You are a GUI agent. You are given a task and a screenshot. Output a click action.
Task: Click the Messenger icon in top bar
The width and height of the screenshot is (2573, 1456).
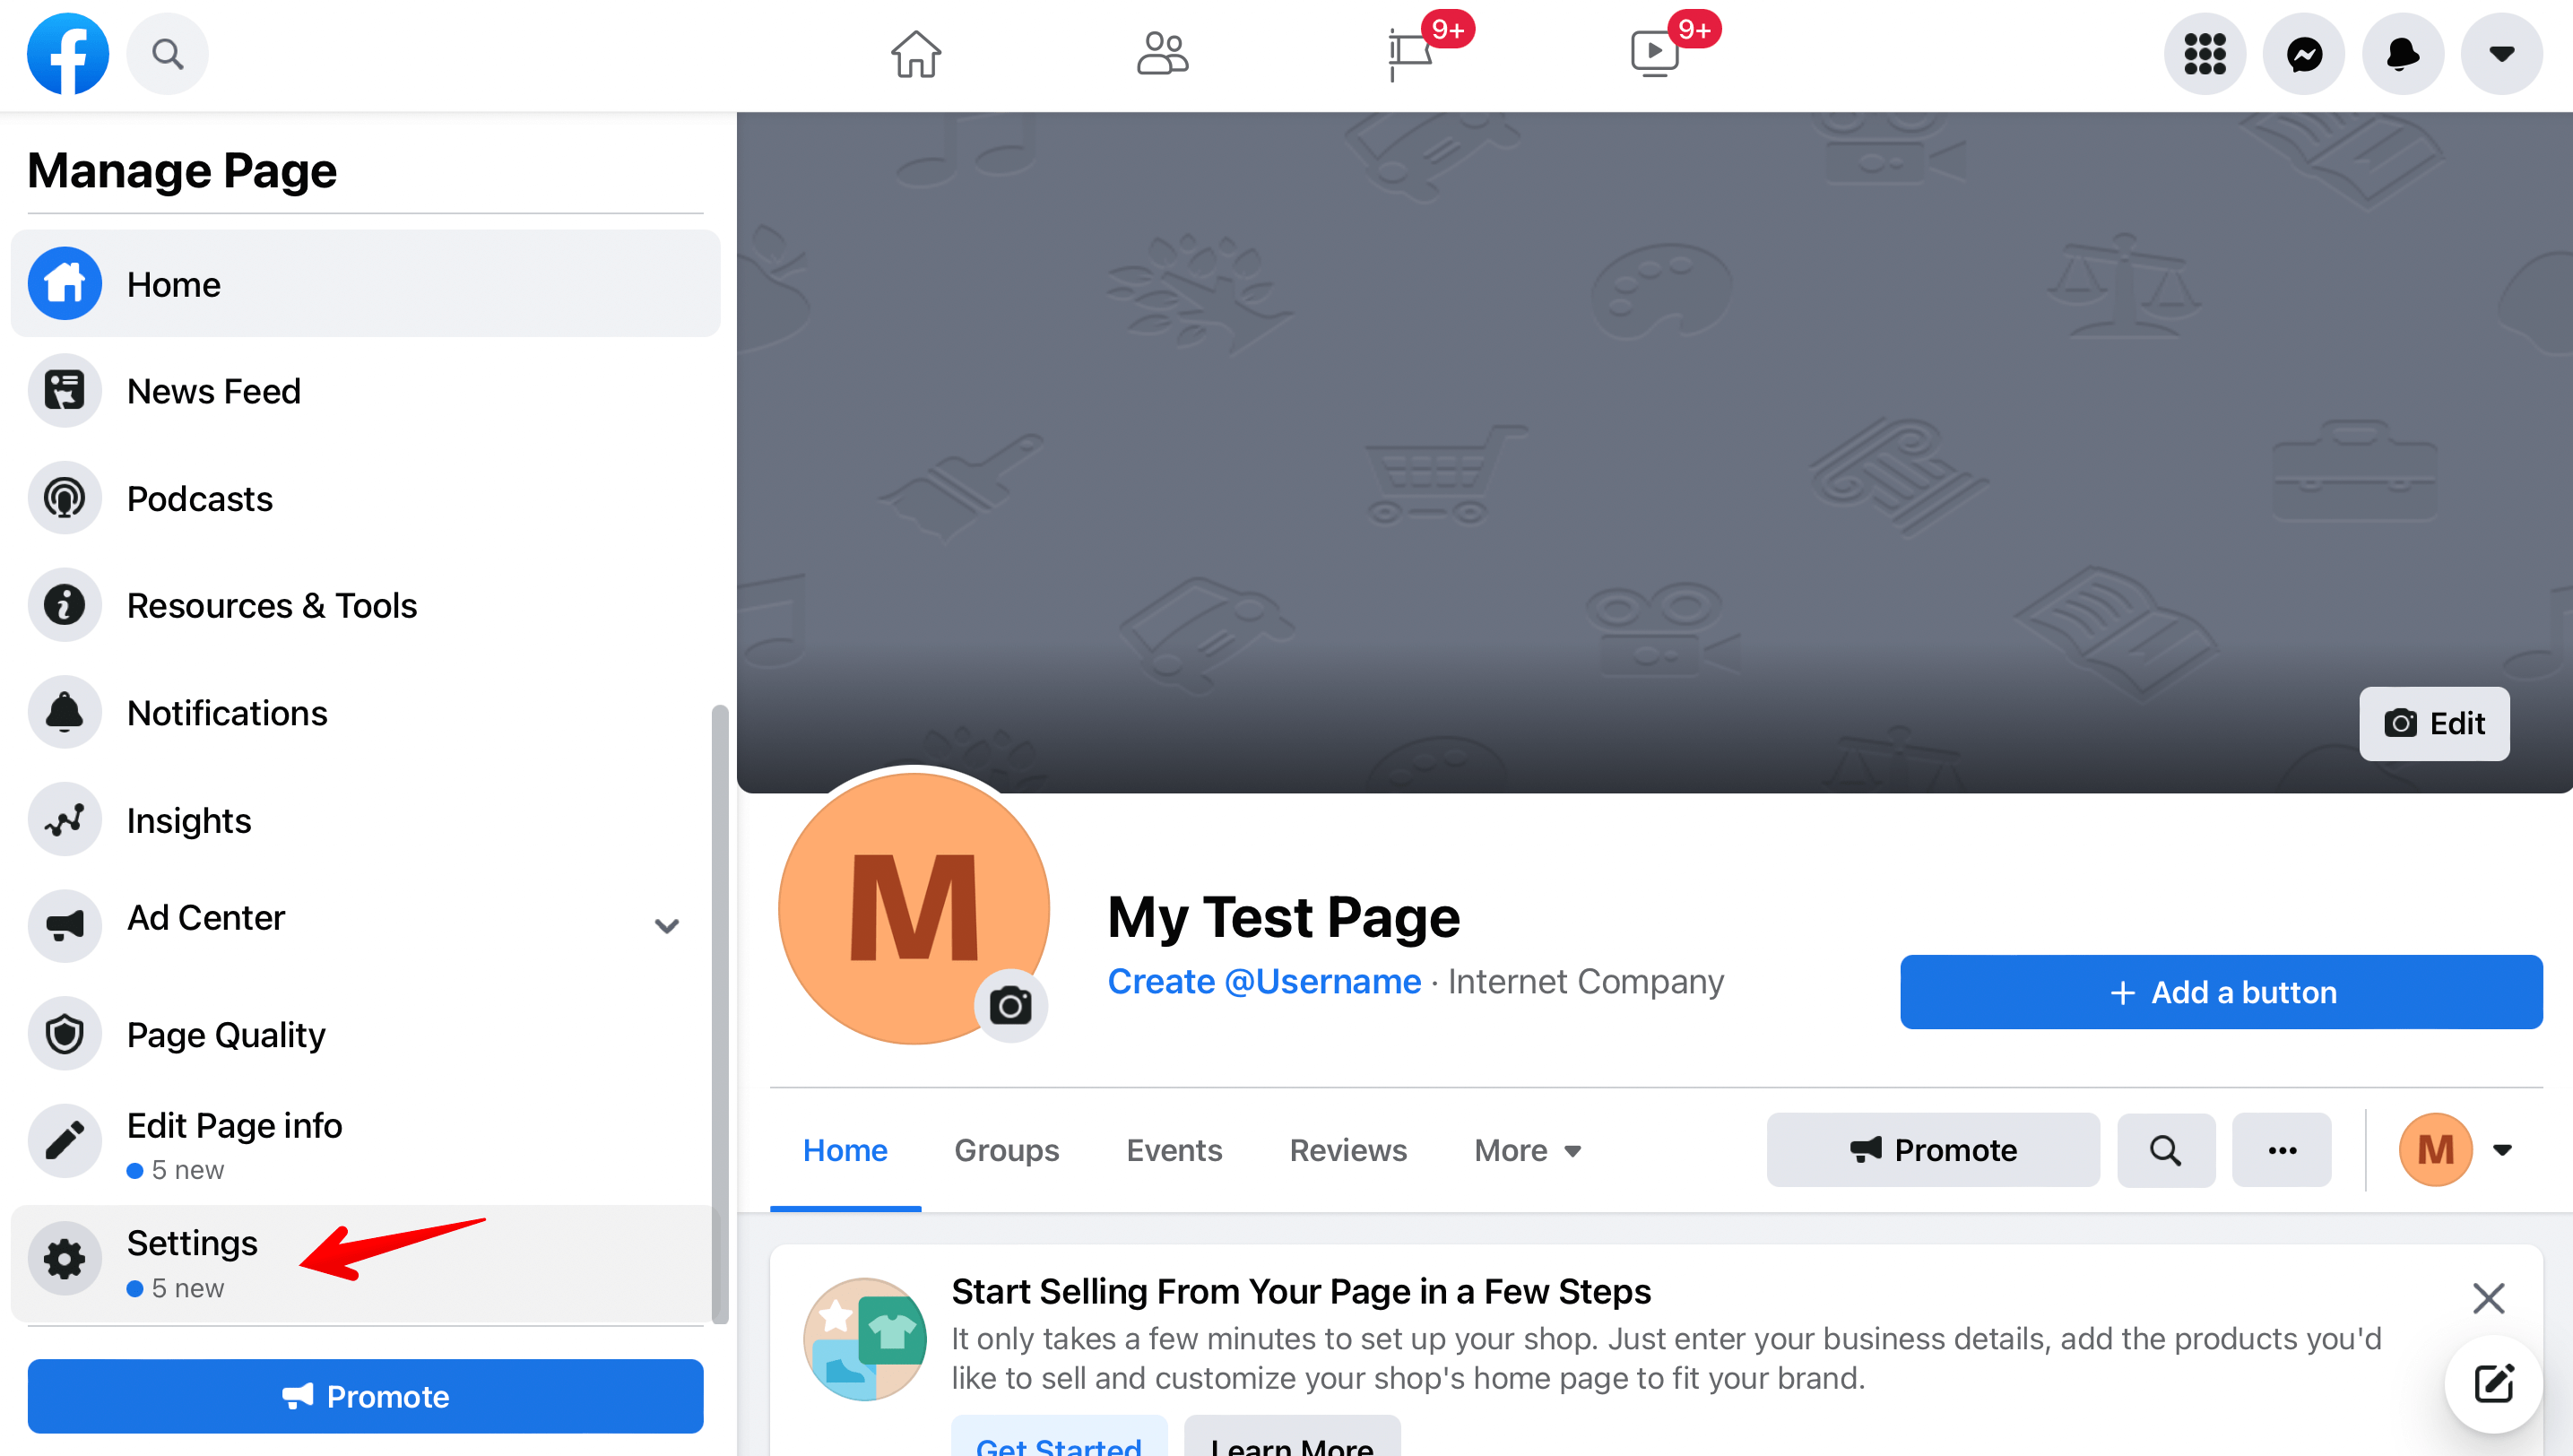pos(2304,51)
